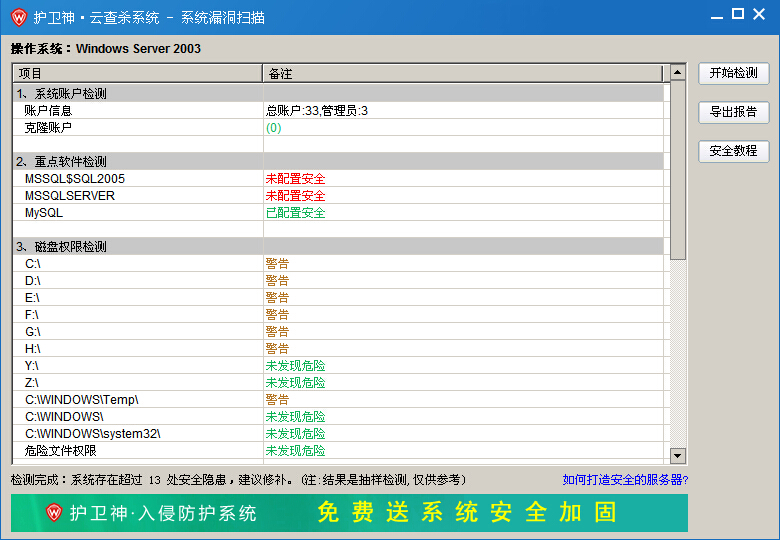Minimize the 护卫神 window

(x=716, y=17)
